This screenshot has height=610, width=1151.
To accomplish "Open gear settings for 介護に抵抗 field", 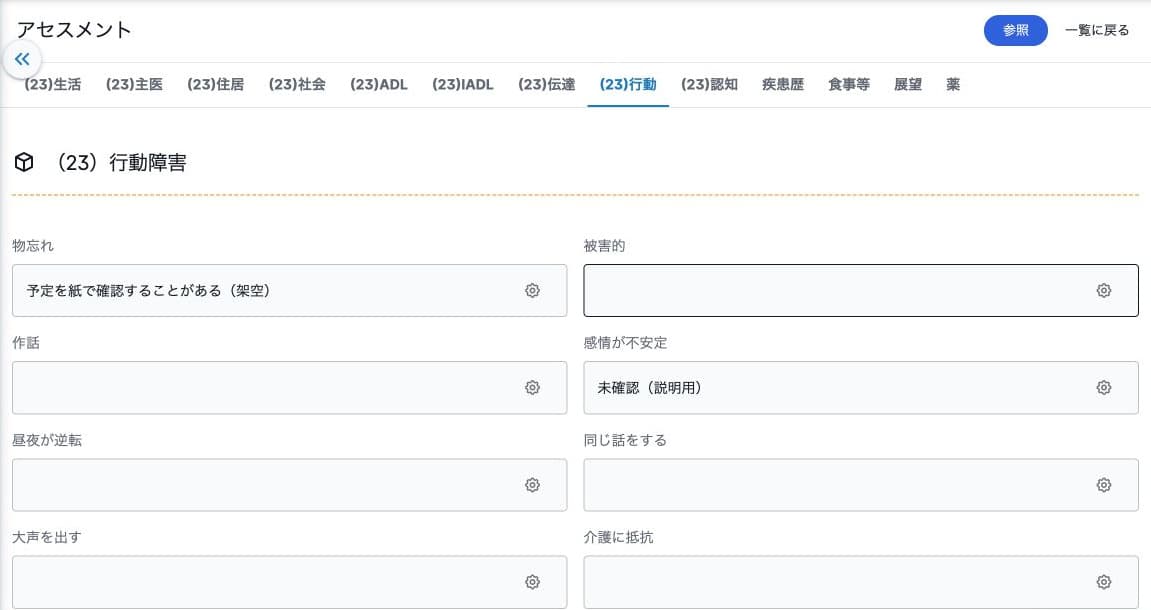I will tap(1103, 582).
